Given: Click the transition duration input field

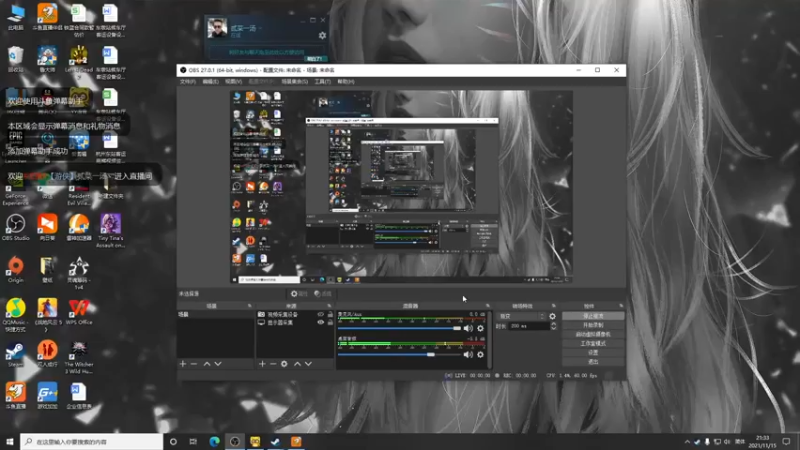Looking at the screenshot, I should 529,326.
